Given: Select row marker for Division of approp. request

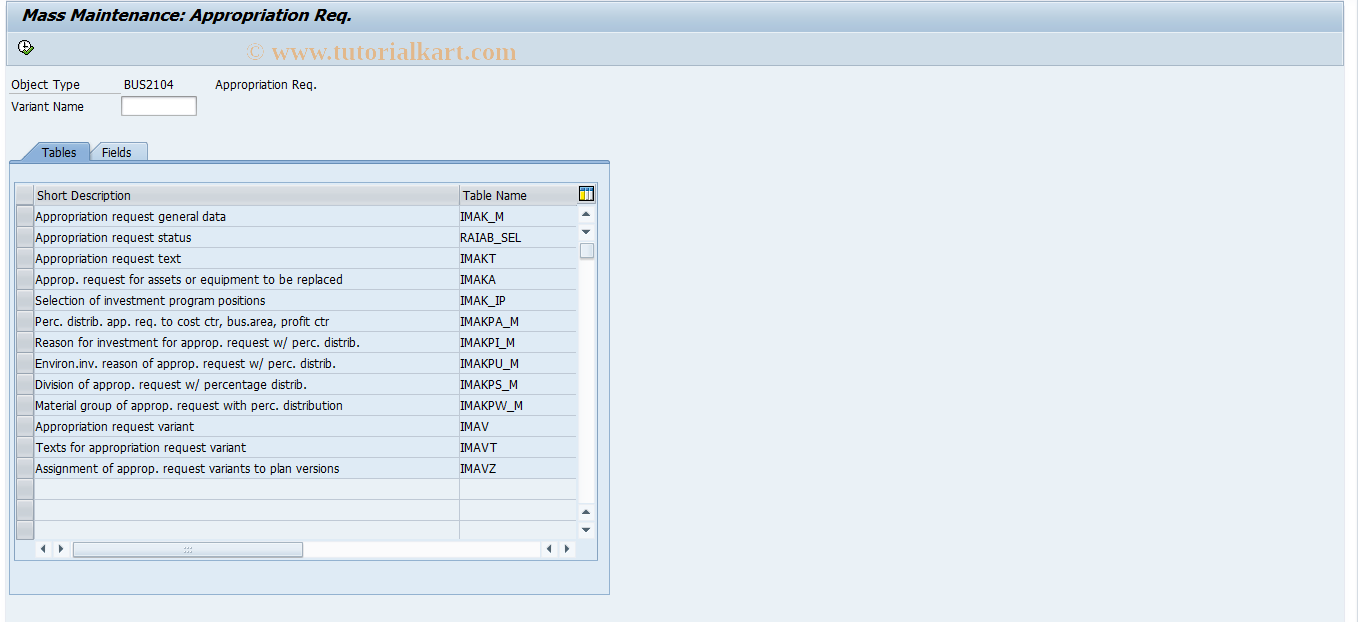Looking at the screenshot, I should pyautogui.click(x=25, y=384).
